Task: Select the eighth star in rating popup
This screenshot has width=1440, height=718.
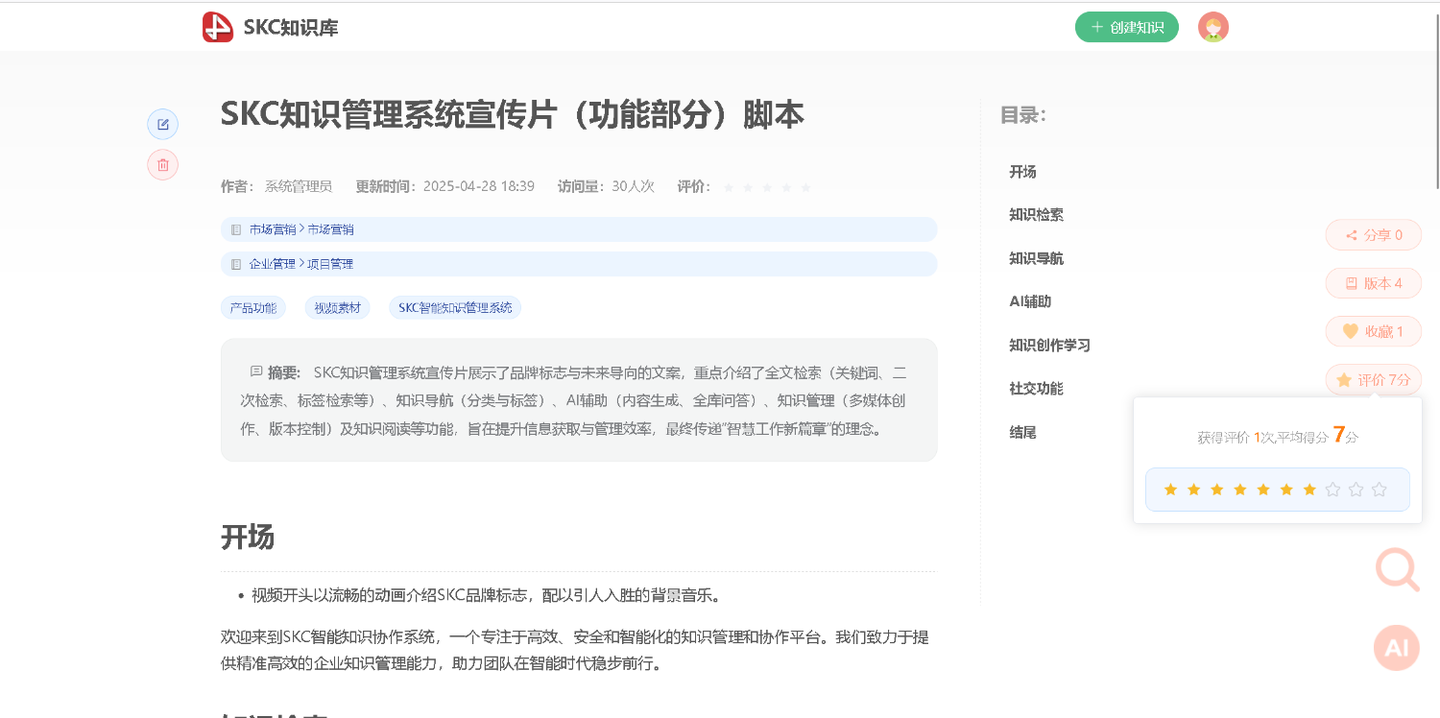Action: click(x=1333, y=489)
